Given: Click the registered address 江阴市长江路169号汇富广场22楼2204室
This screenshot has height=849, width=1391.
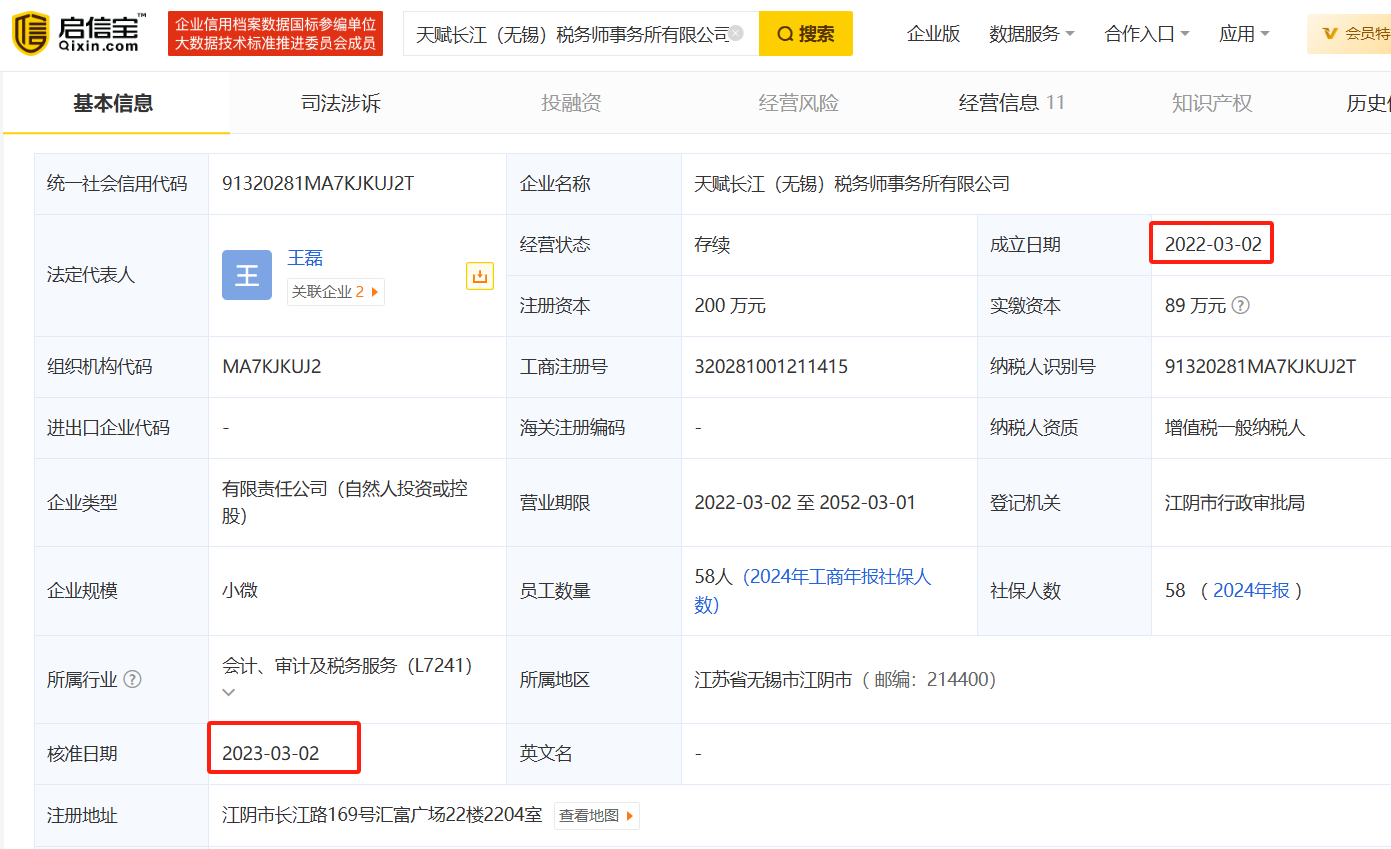Looking at the screenshot, I should point(382,816).
